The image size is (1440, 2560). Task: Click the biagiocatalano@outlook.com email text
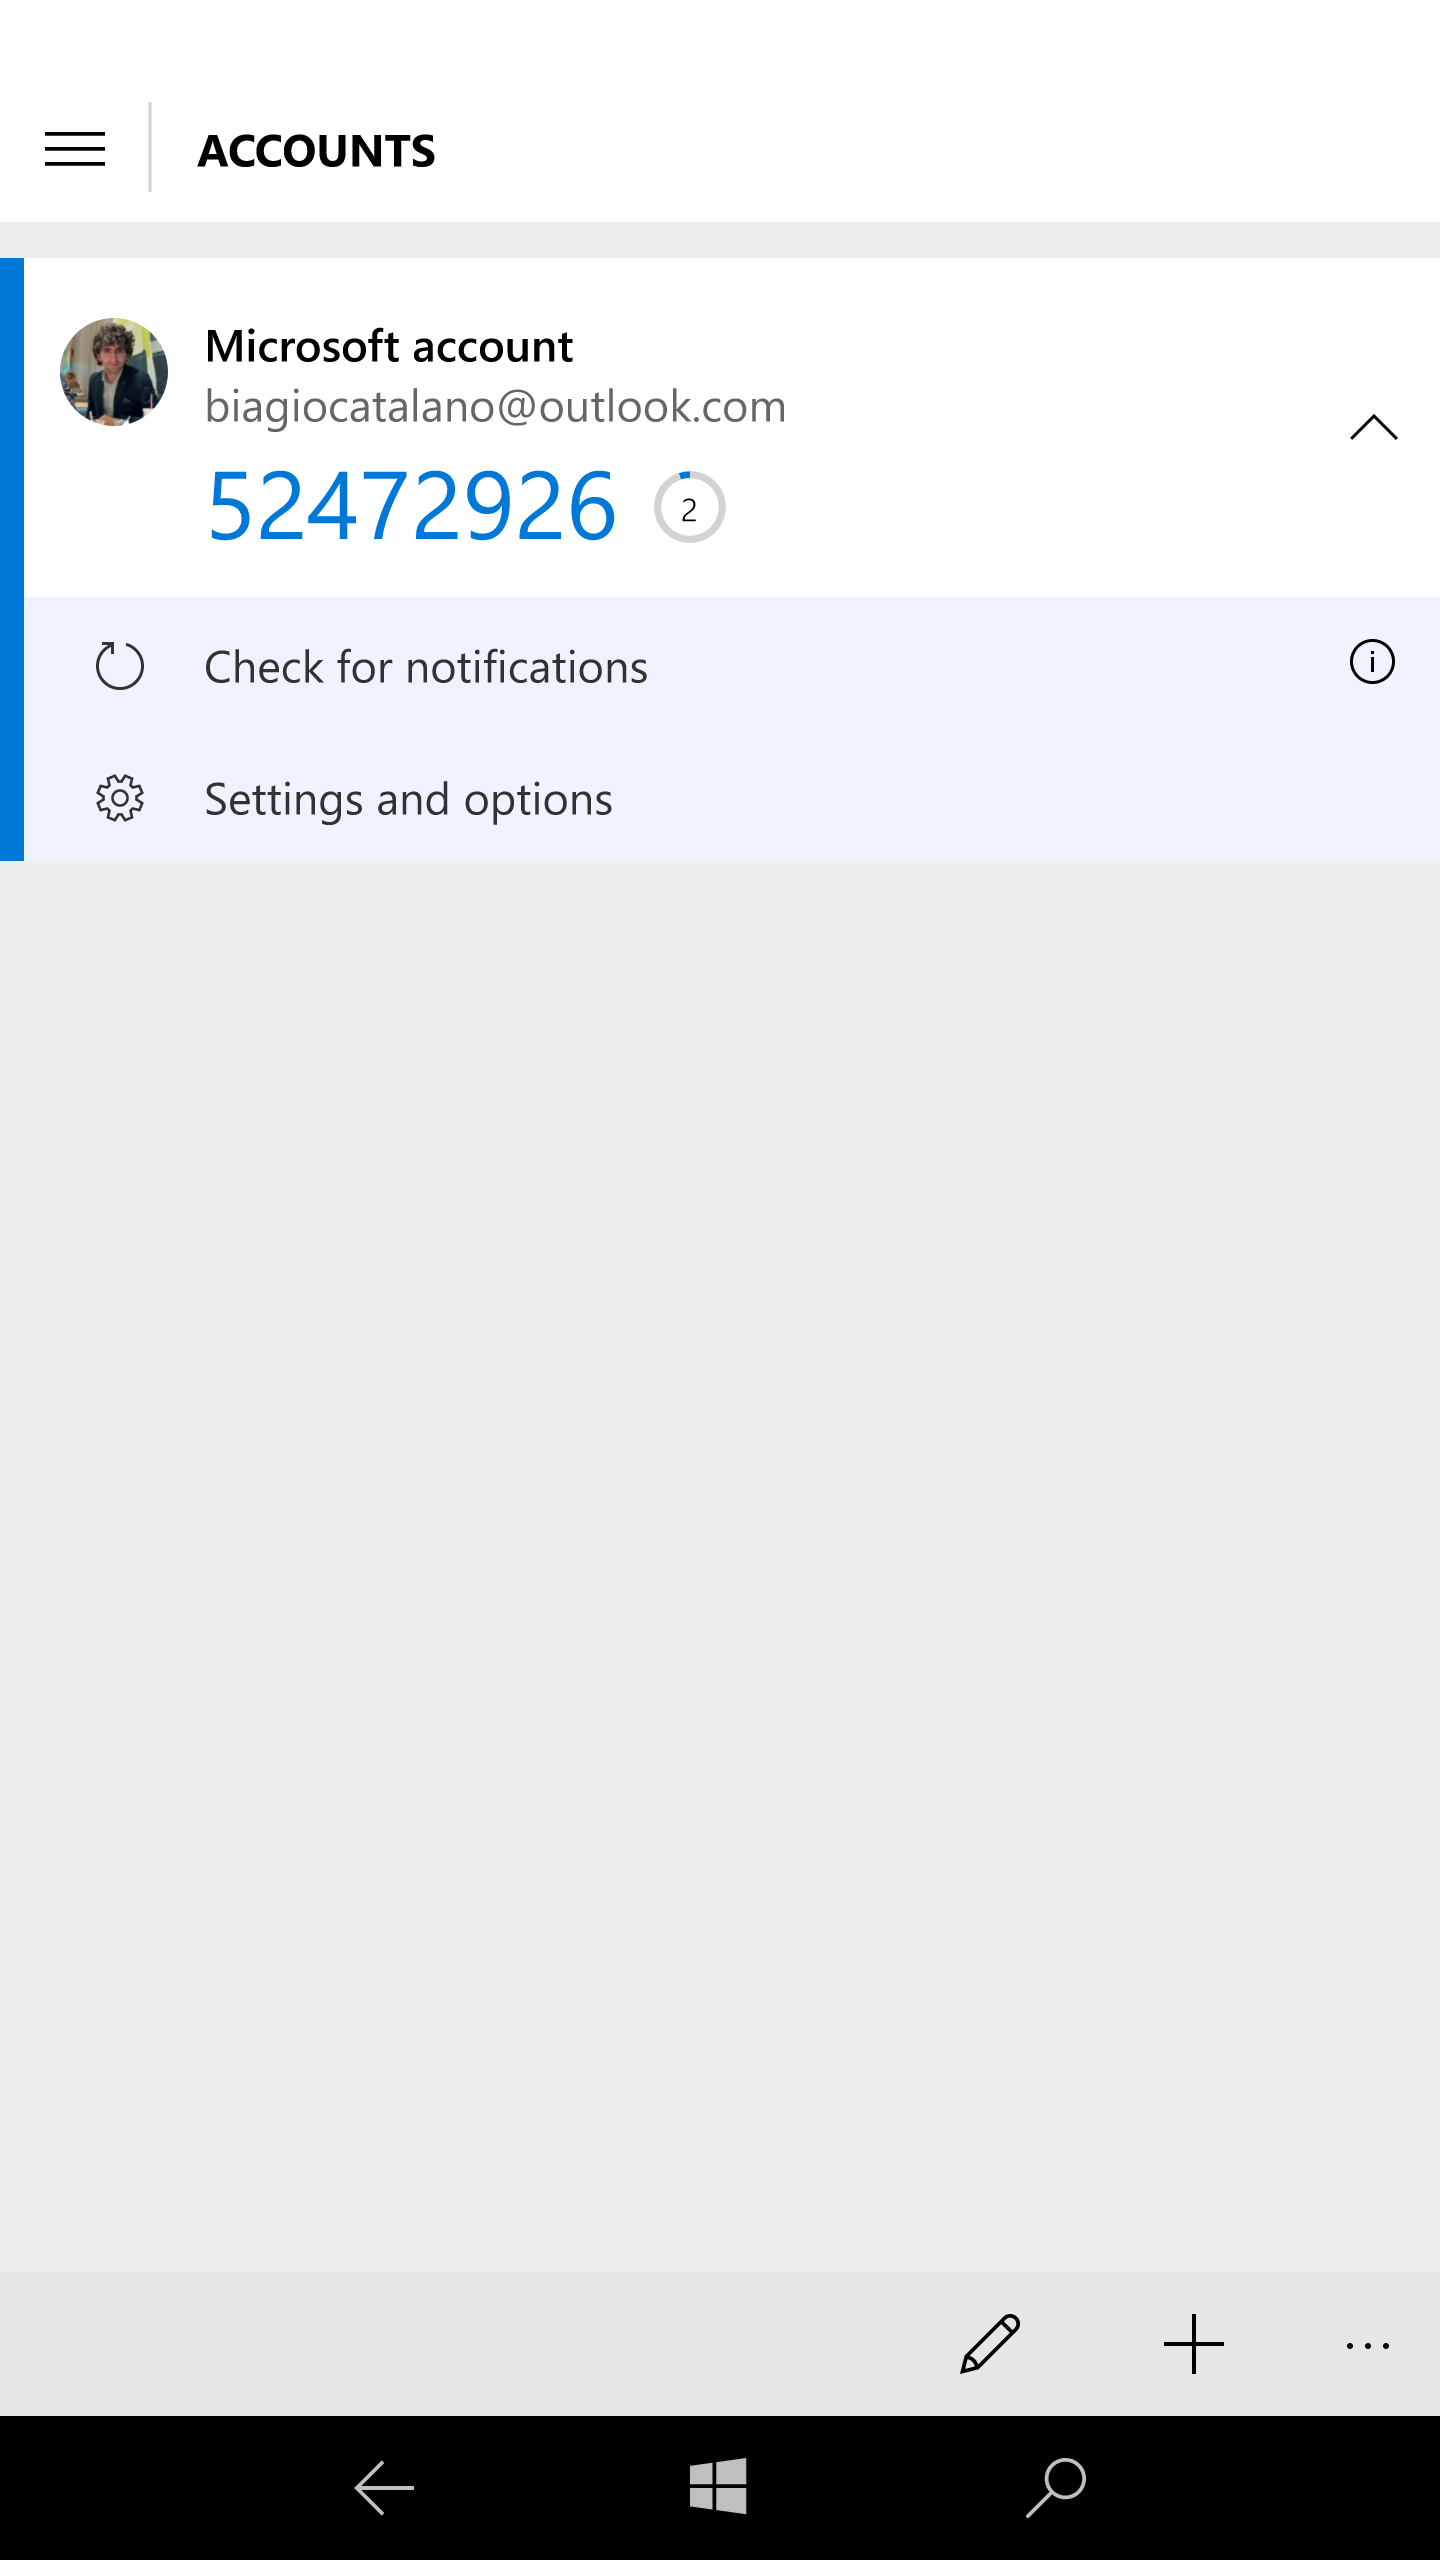click(495, 407)
